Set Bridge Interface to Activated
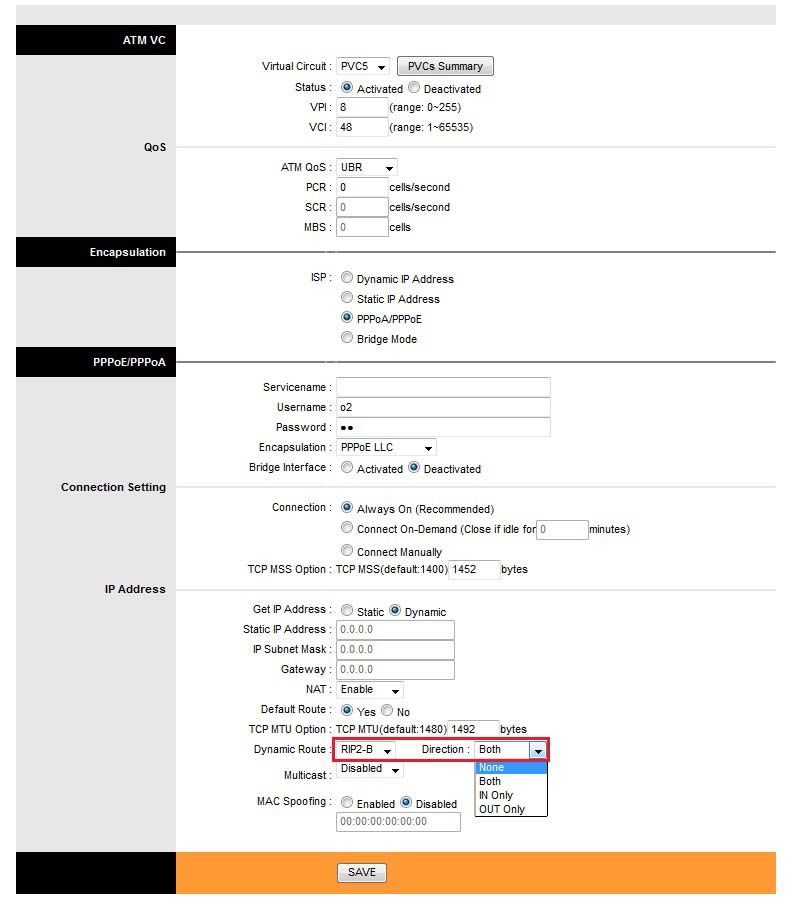This screenshot has height=905, width=792. [x=346, y=468]
